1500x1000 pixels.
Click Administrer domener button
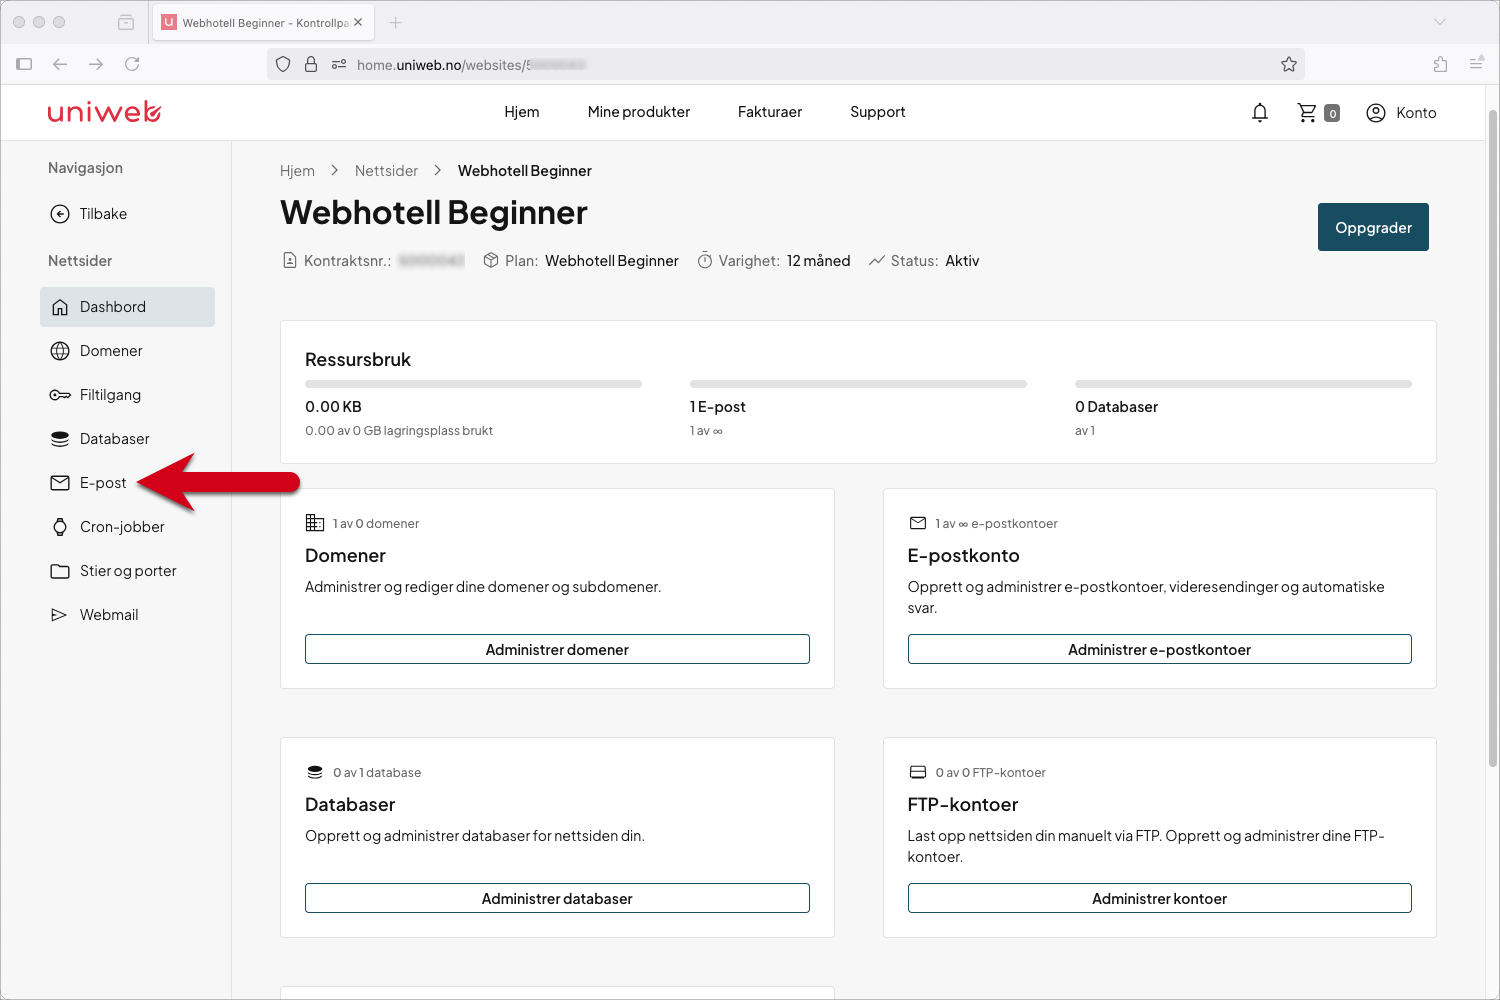tap(557, 649)
